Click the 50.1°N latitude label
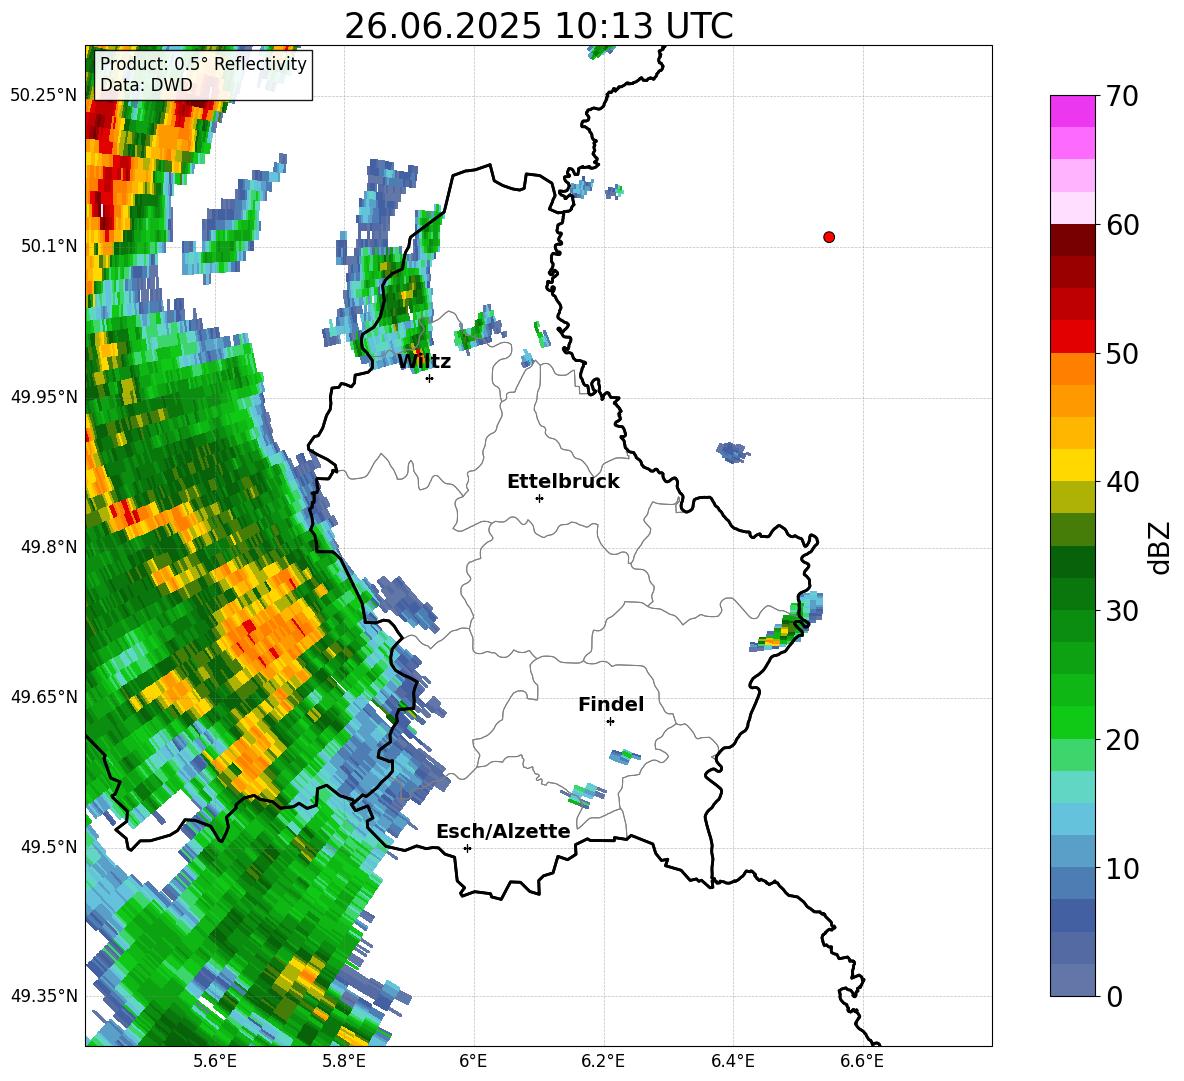Image resolution: width=1184 pixels, height=1081 pixels. (x=49, y=246)
